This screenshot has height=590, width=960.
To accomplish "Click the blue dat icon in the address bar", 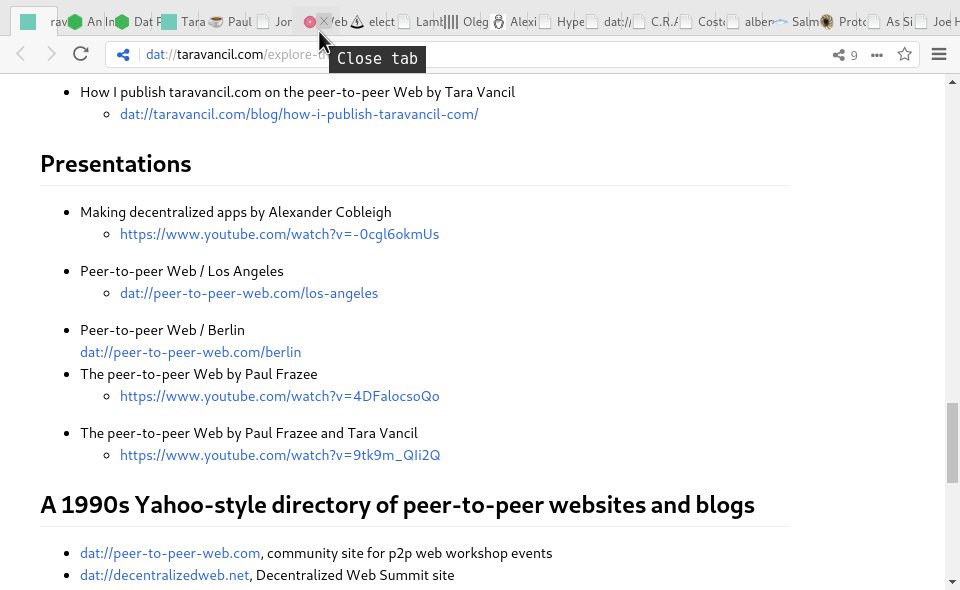I will [x=123, y=55].
